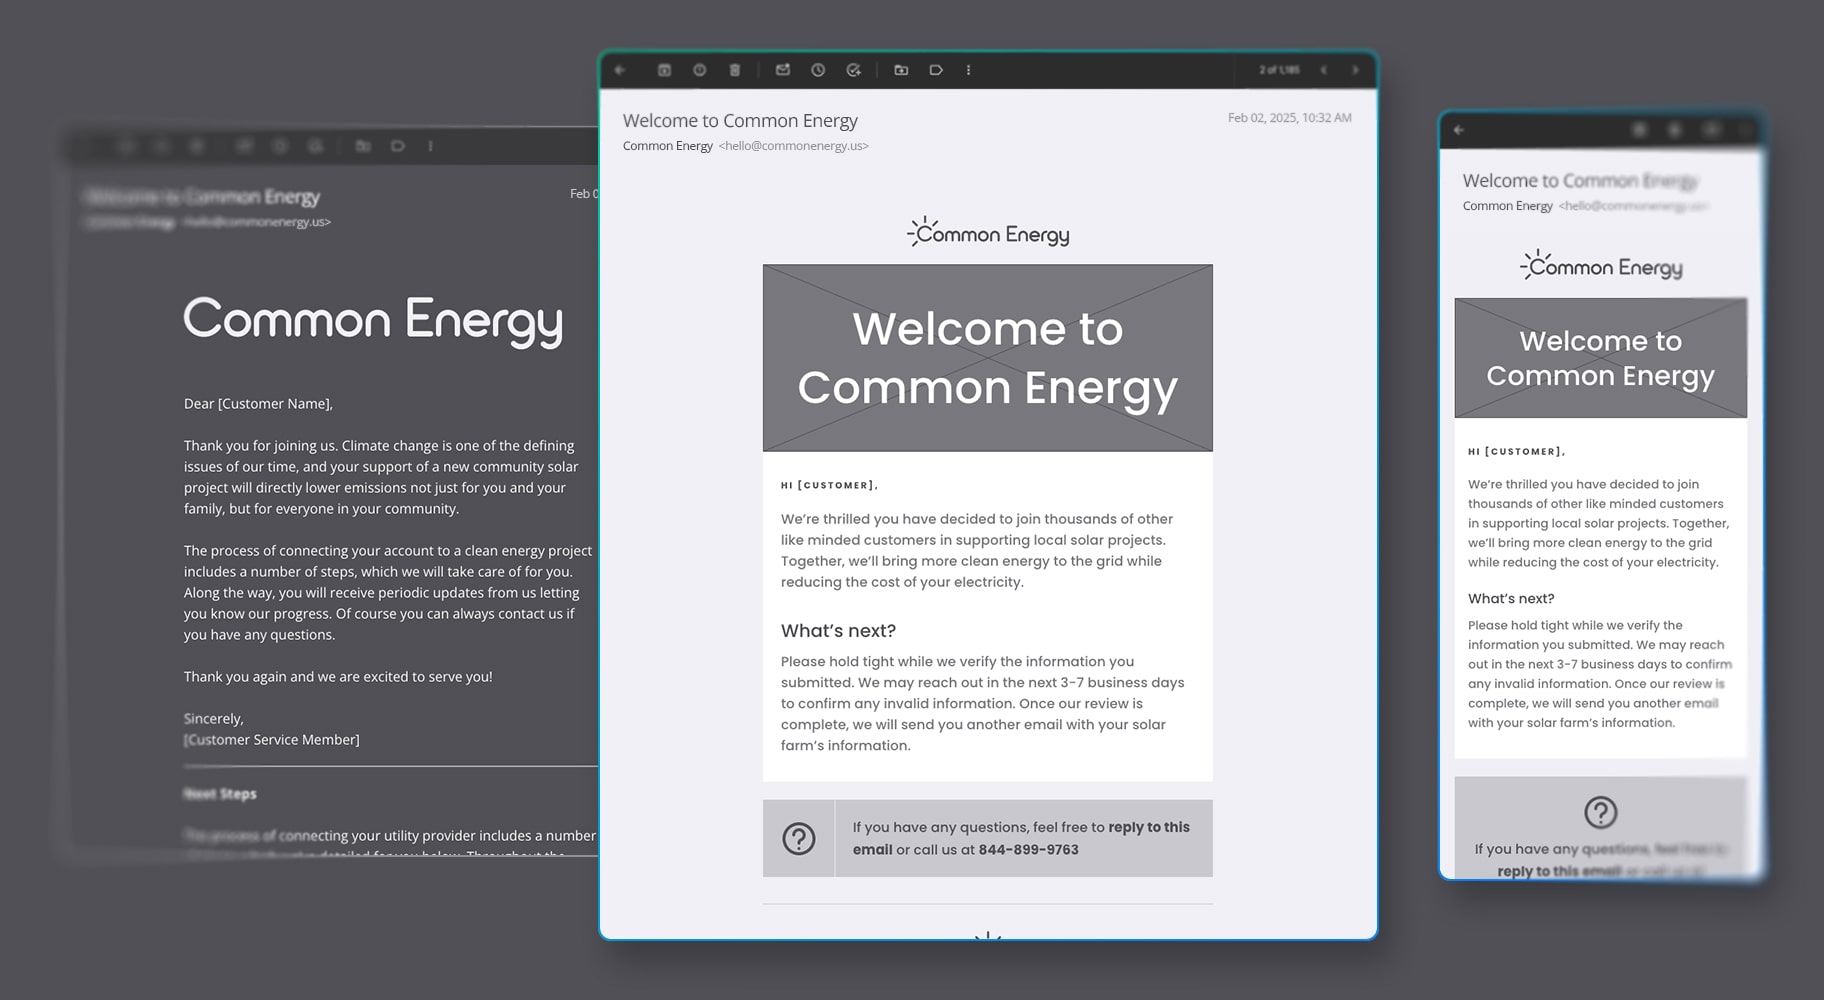Open Move to folder in center toolbar

tap(901, 70)
